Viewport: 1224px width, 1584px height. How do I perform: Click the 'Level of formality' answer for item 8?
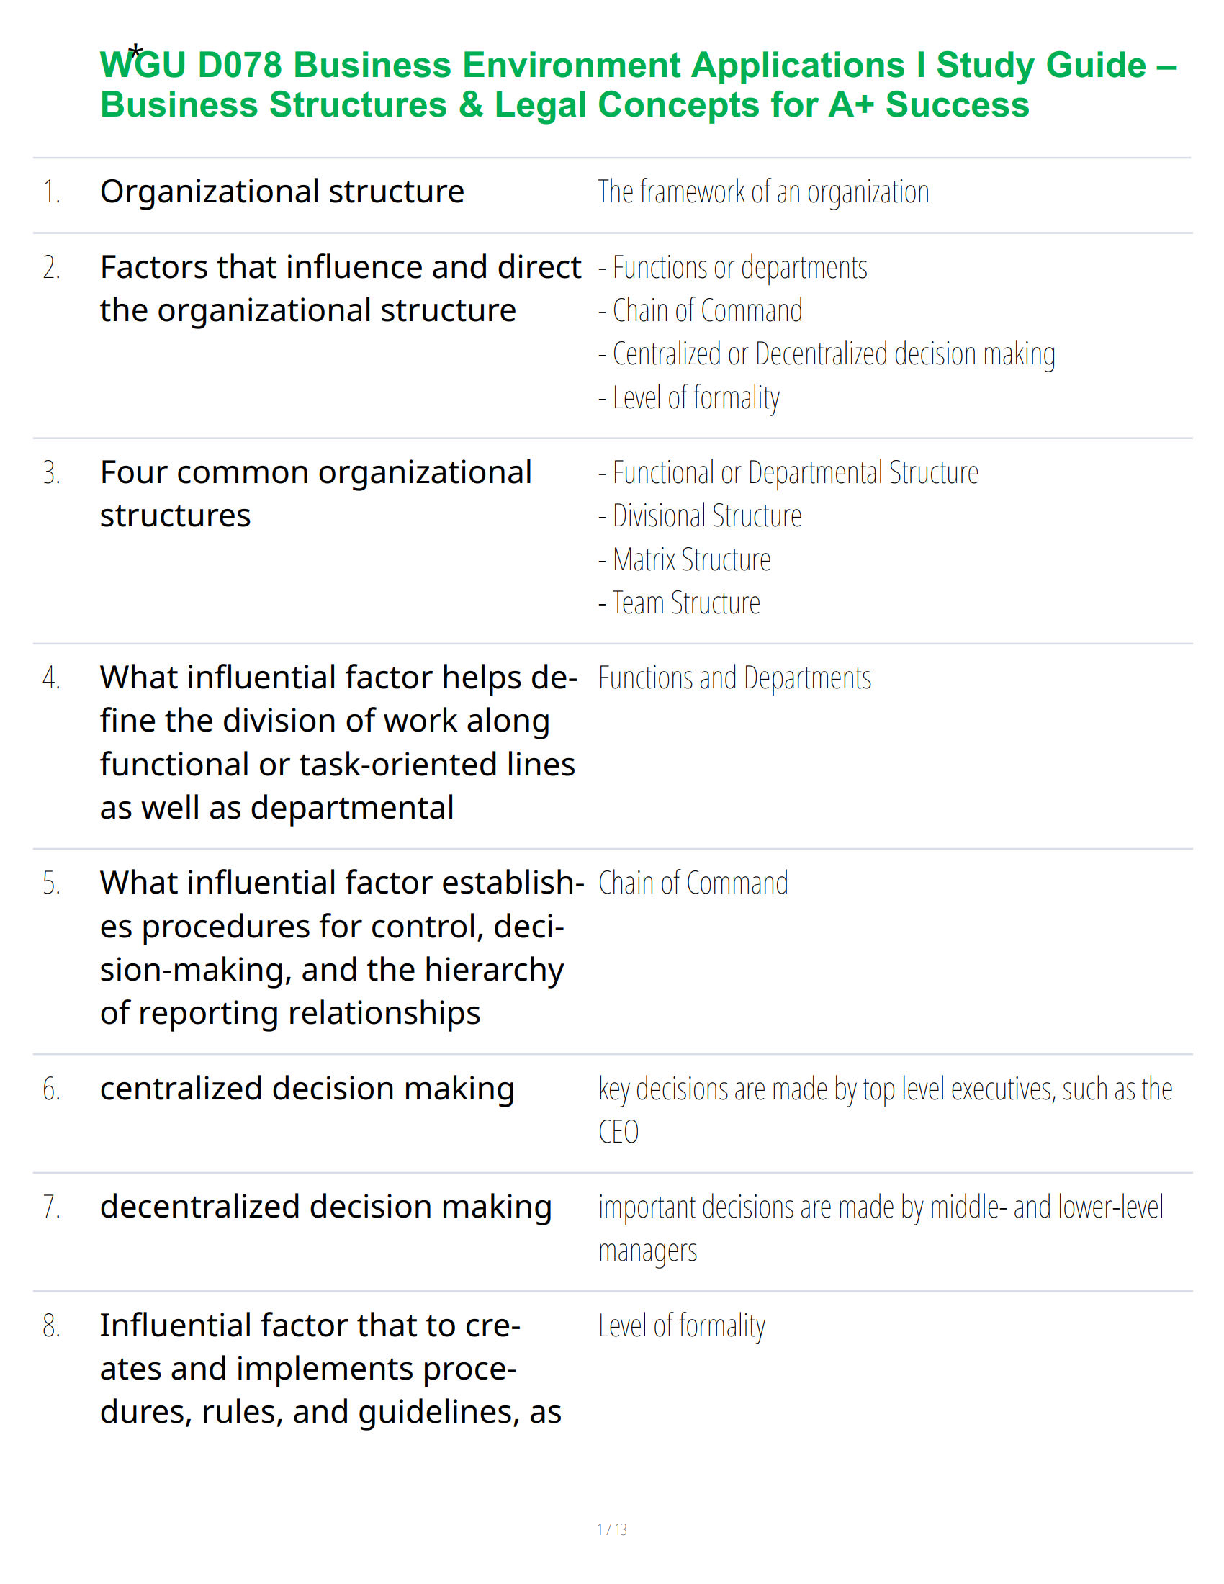click(x=682, y=1327)
